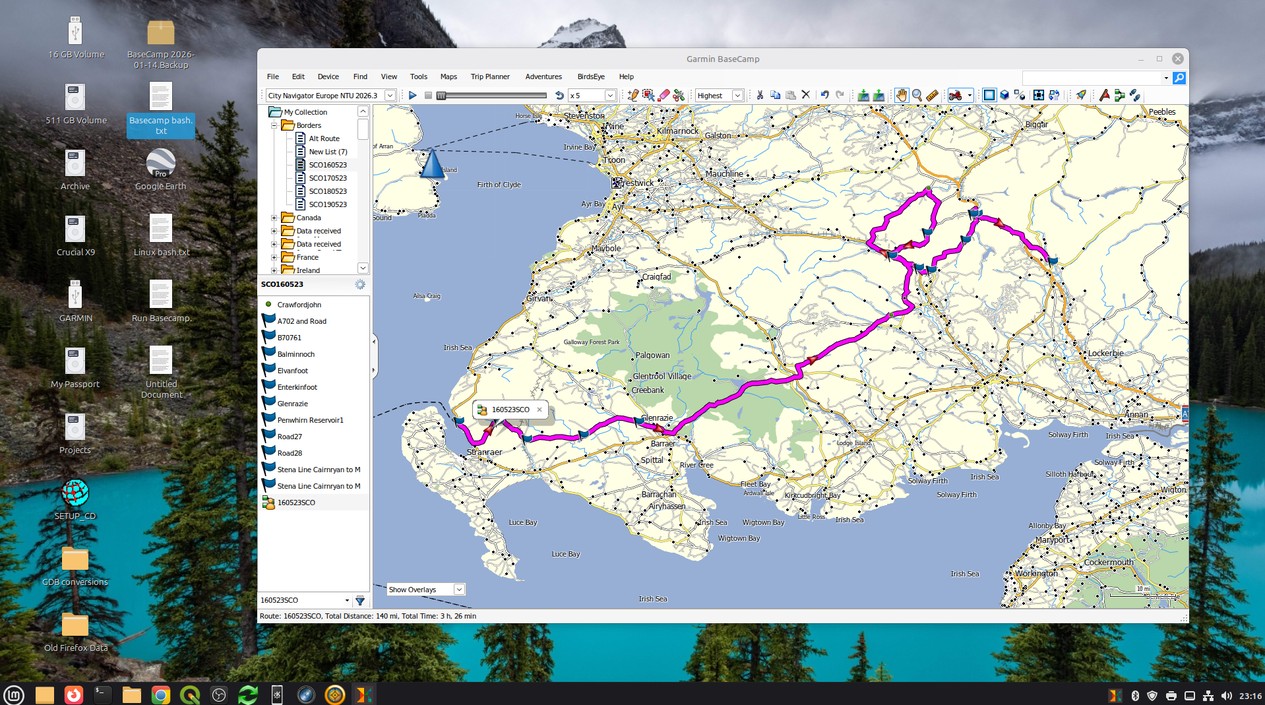Viewport: 1265px width, 705px height.
Task: Open the BirdsEye menu
Action: pos(591,76)
